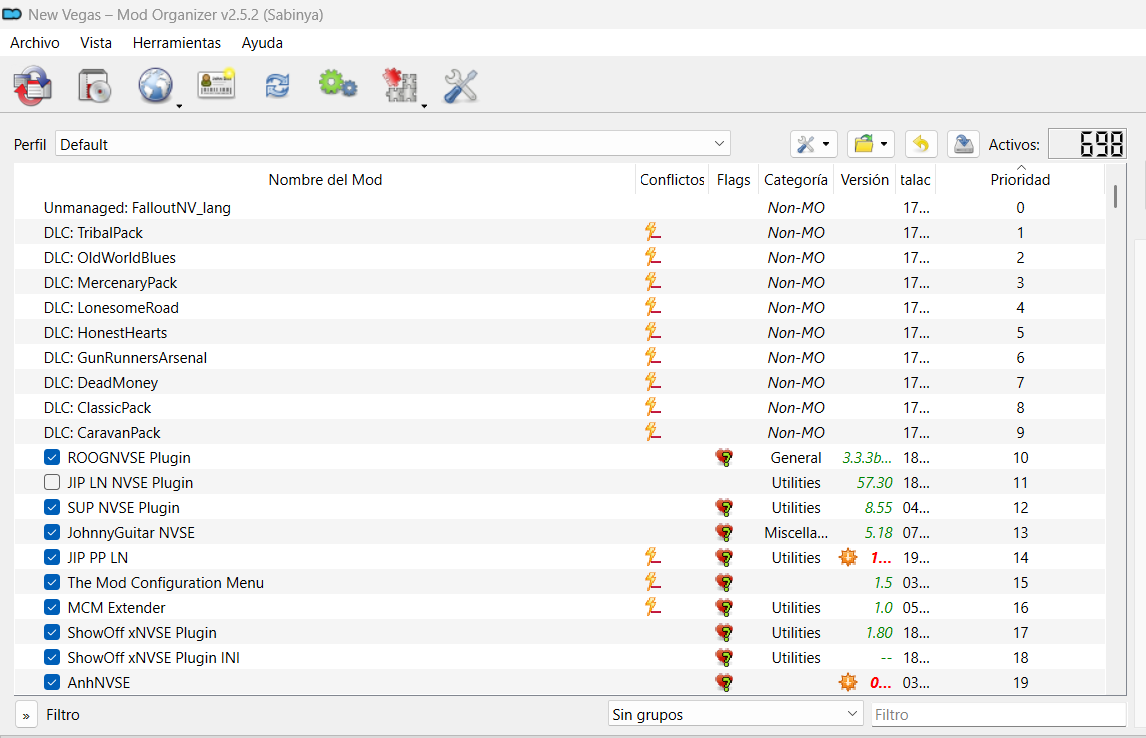This screenshot has height=738, width=1146.
Task: Disable the MCM Extender mod checkbox
Action: coord(52,608)
